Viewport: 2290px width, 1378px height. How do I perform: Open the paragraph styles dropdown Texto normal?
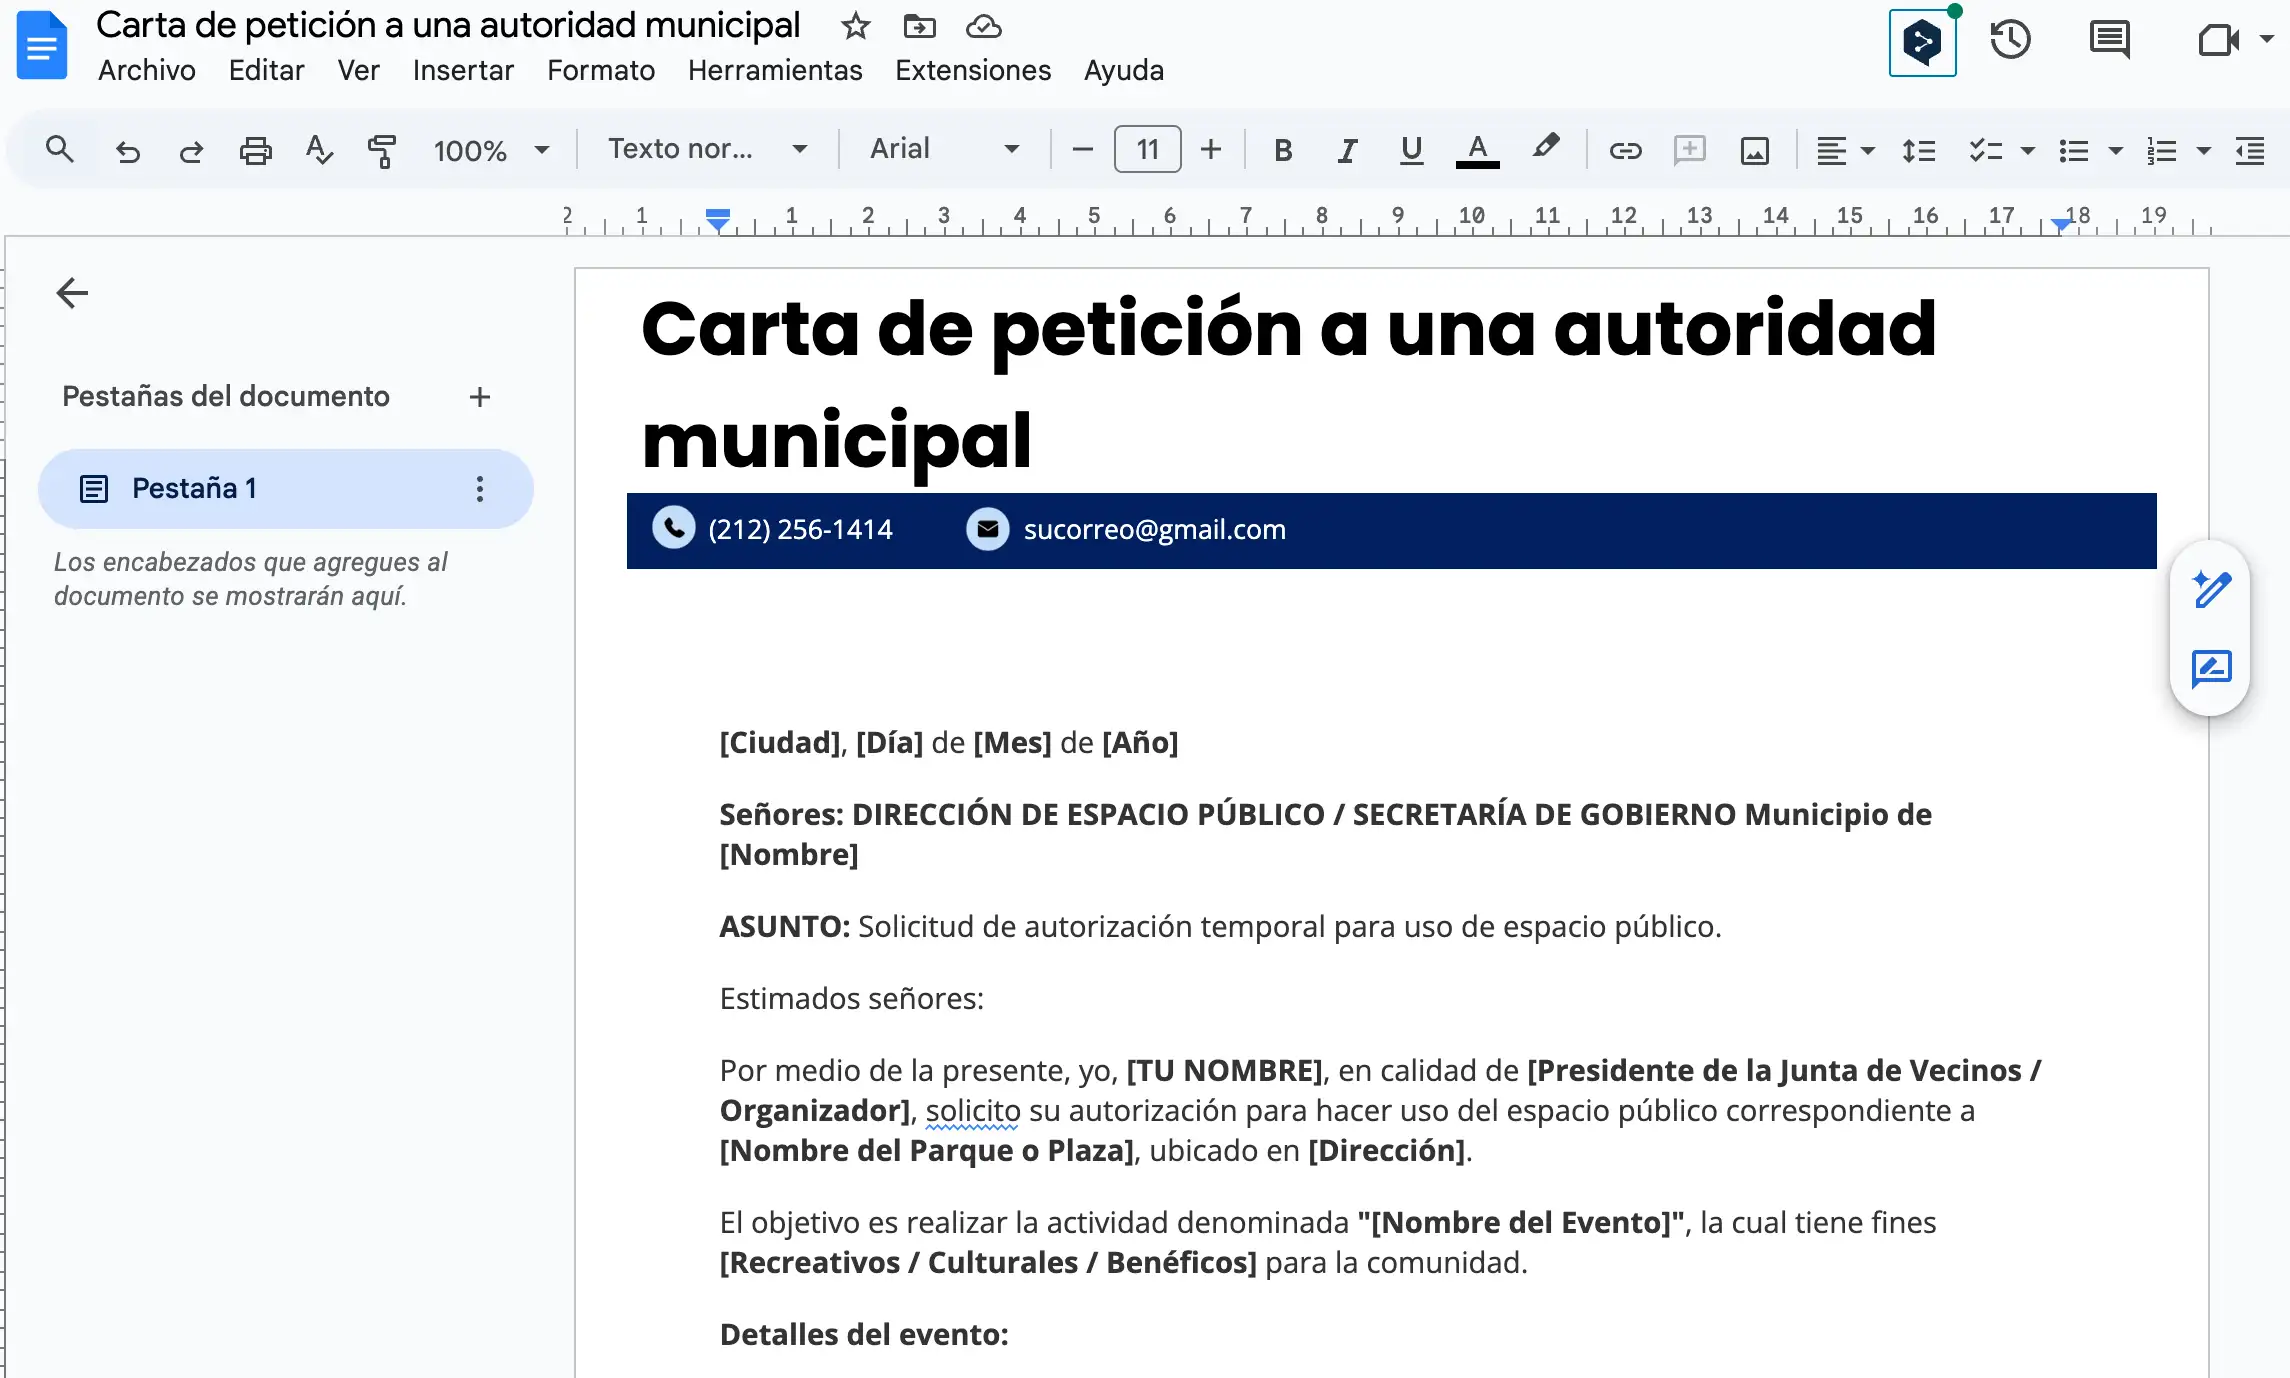[706, 148]
